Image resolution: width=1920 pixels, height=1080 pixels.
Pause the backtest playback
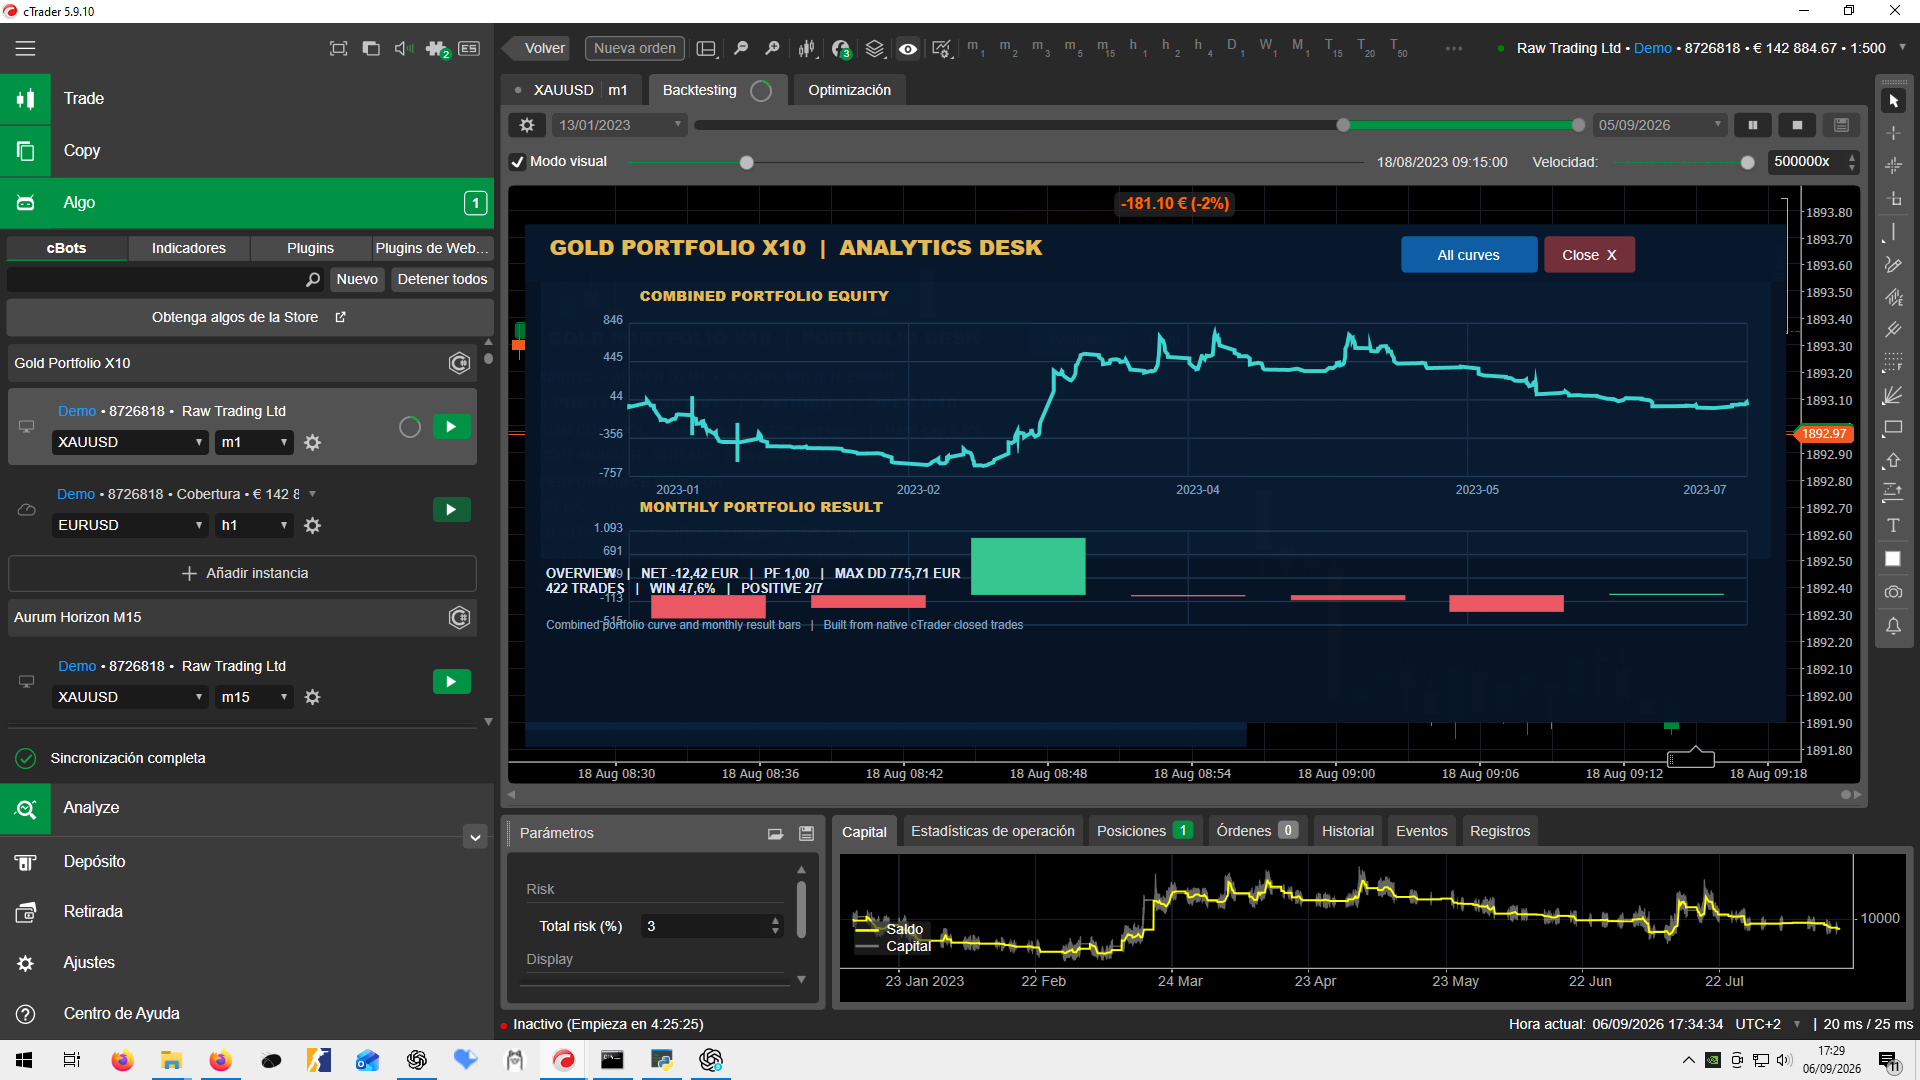[x=1752, y=125]
